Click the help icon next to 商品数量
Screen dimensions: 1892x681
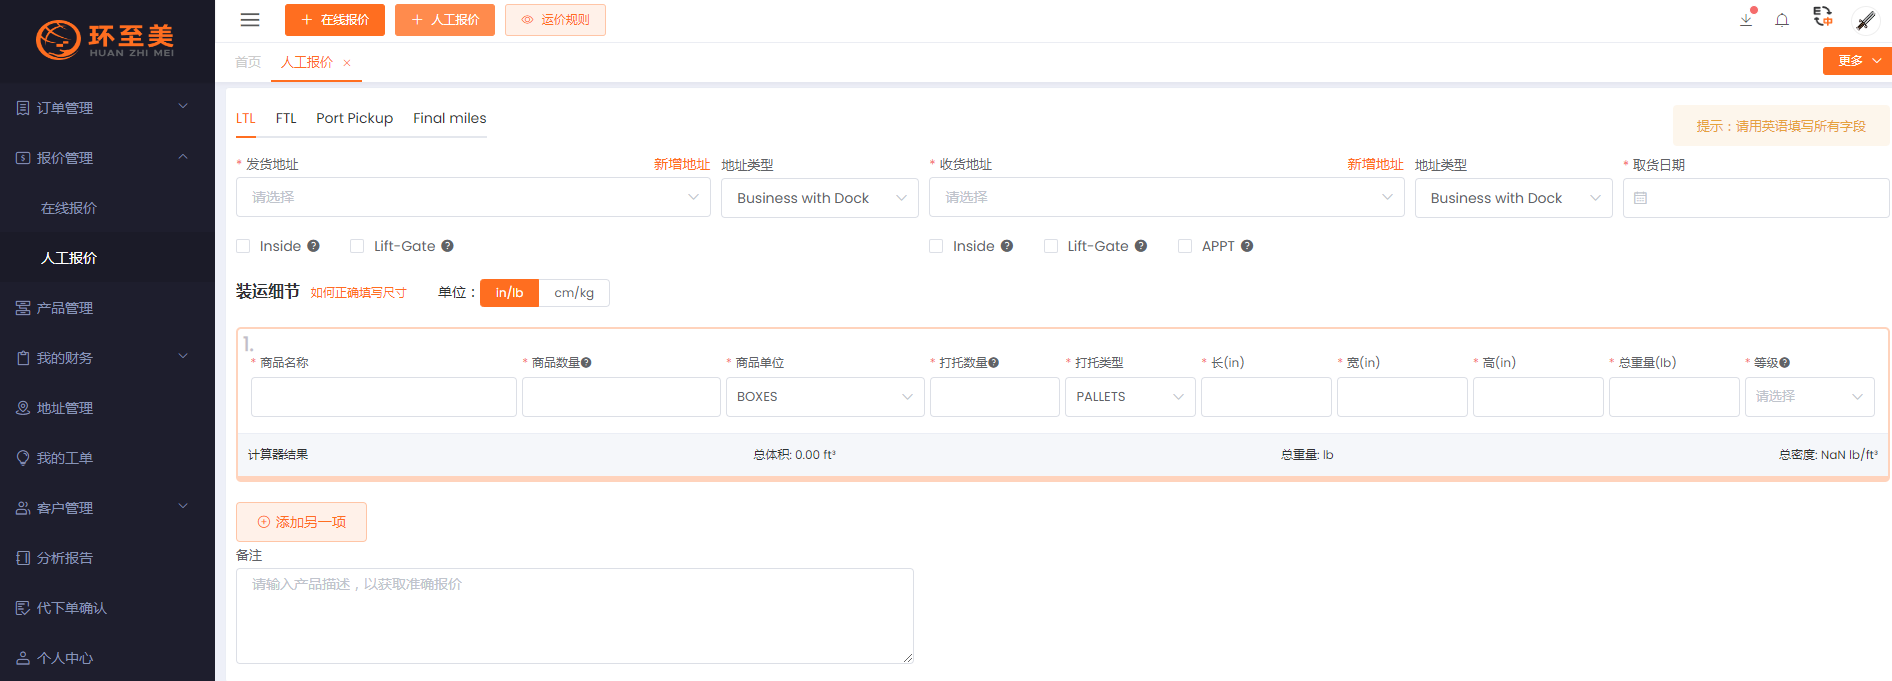586,363
